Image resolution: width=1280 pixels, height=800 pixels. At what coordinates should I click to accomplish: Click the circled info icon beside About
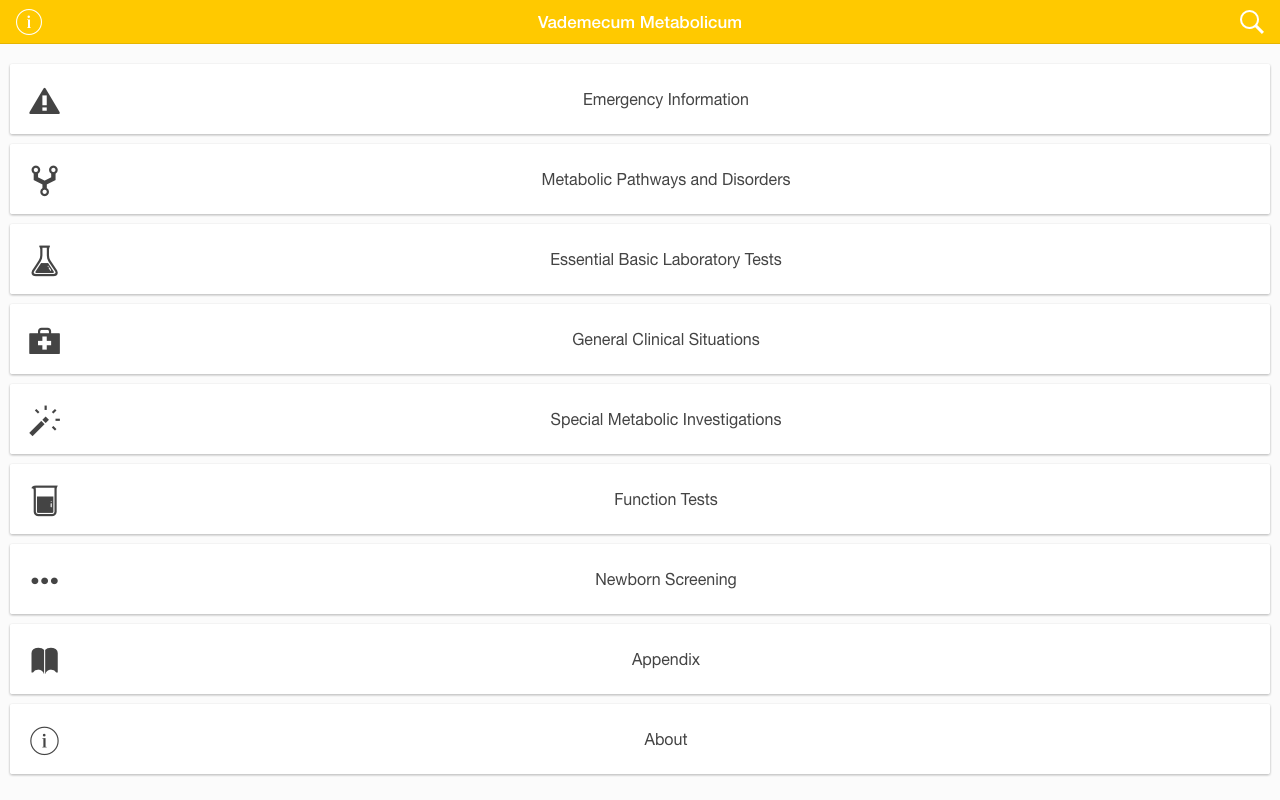pyautogui.click(x=44, y=740)
